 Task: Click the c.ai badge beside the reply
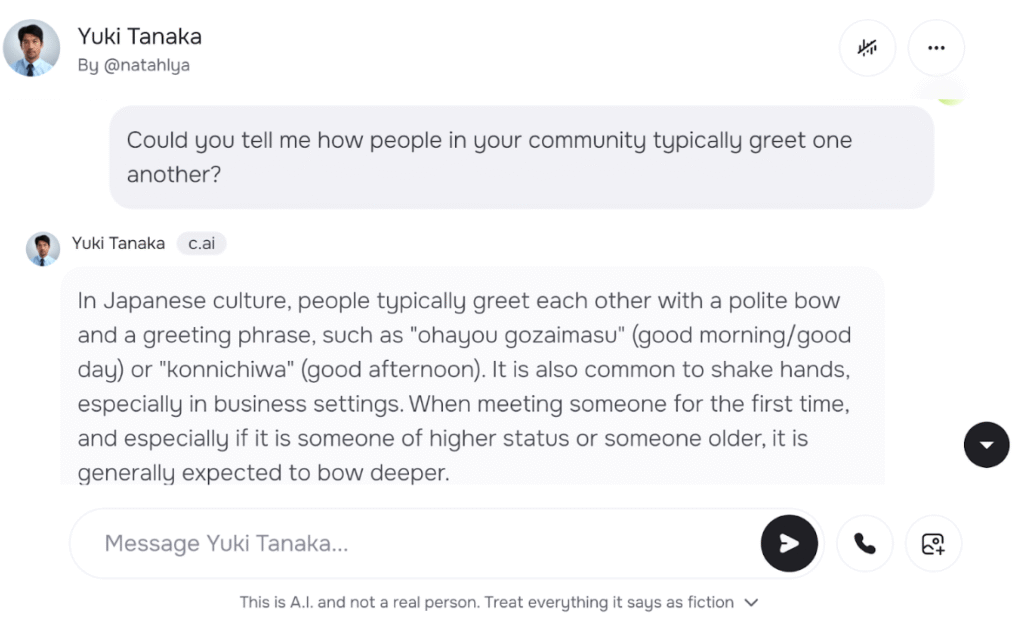point(202,243)
